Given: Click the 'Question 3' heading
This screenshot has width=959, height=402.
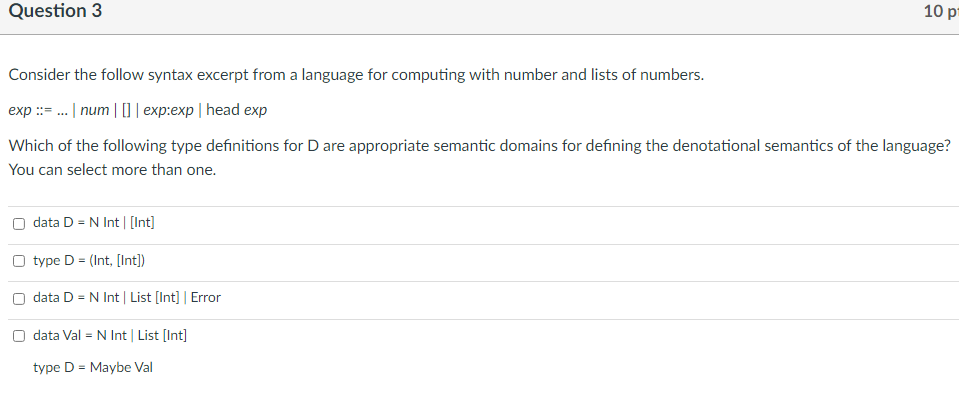Looking at the screenshot, I should tap(55, 11).
